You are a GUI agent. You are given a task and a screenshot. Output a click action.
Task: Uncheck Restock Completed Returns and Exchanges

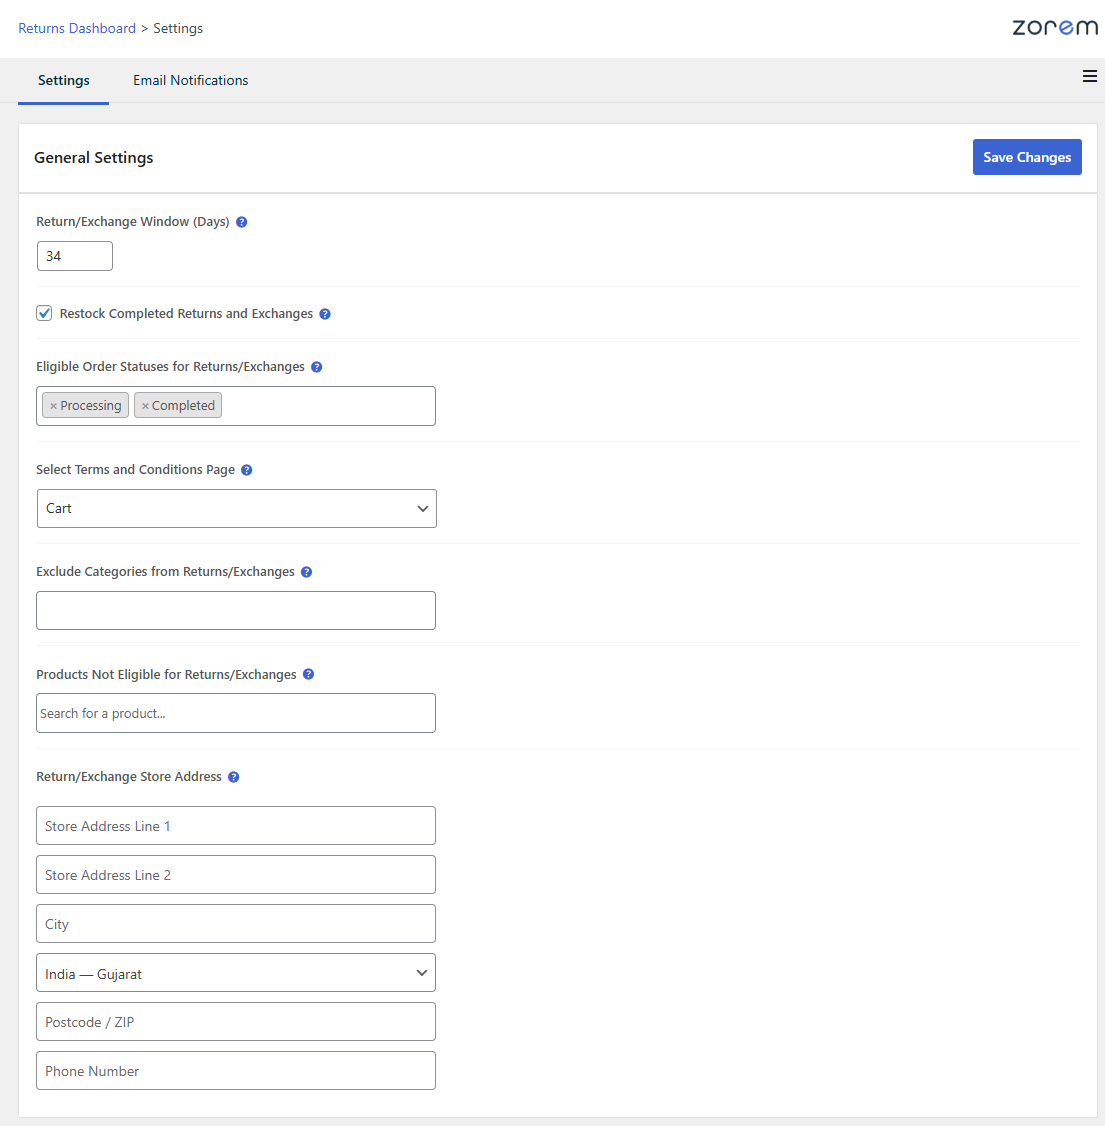tap(44, 313)
